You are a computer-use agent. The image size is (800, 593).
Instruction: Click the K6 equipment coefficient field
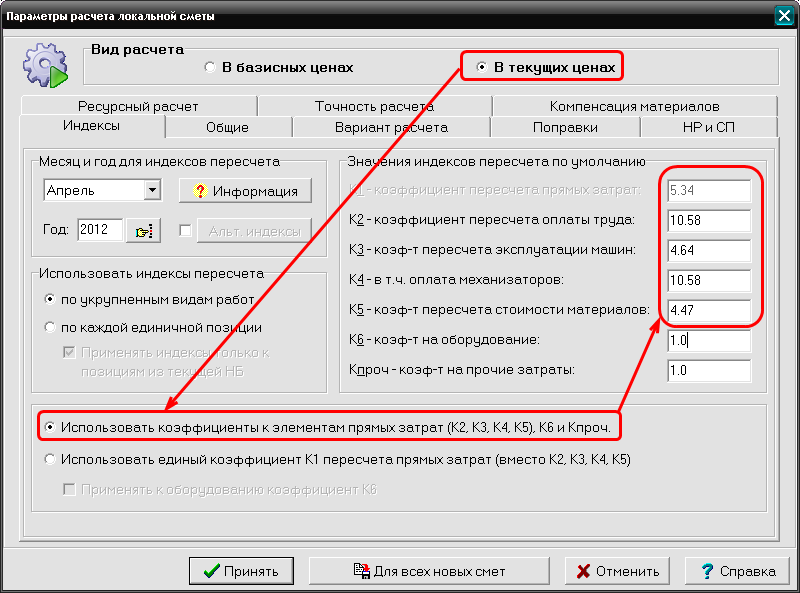pos(709,340)
